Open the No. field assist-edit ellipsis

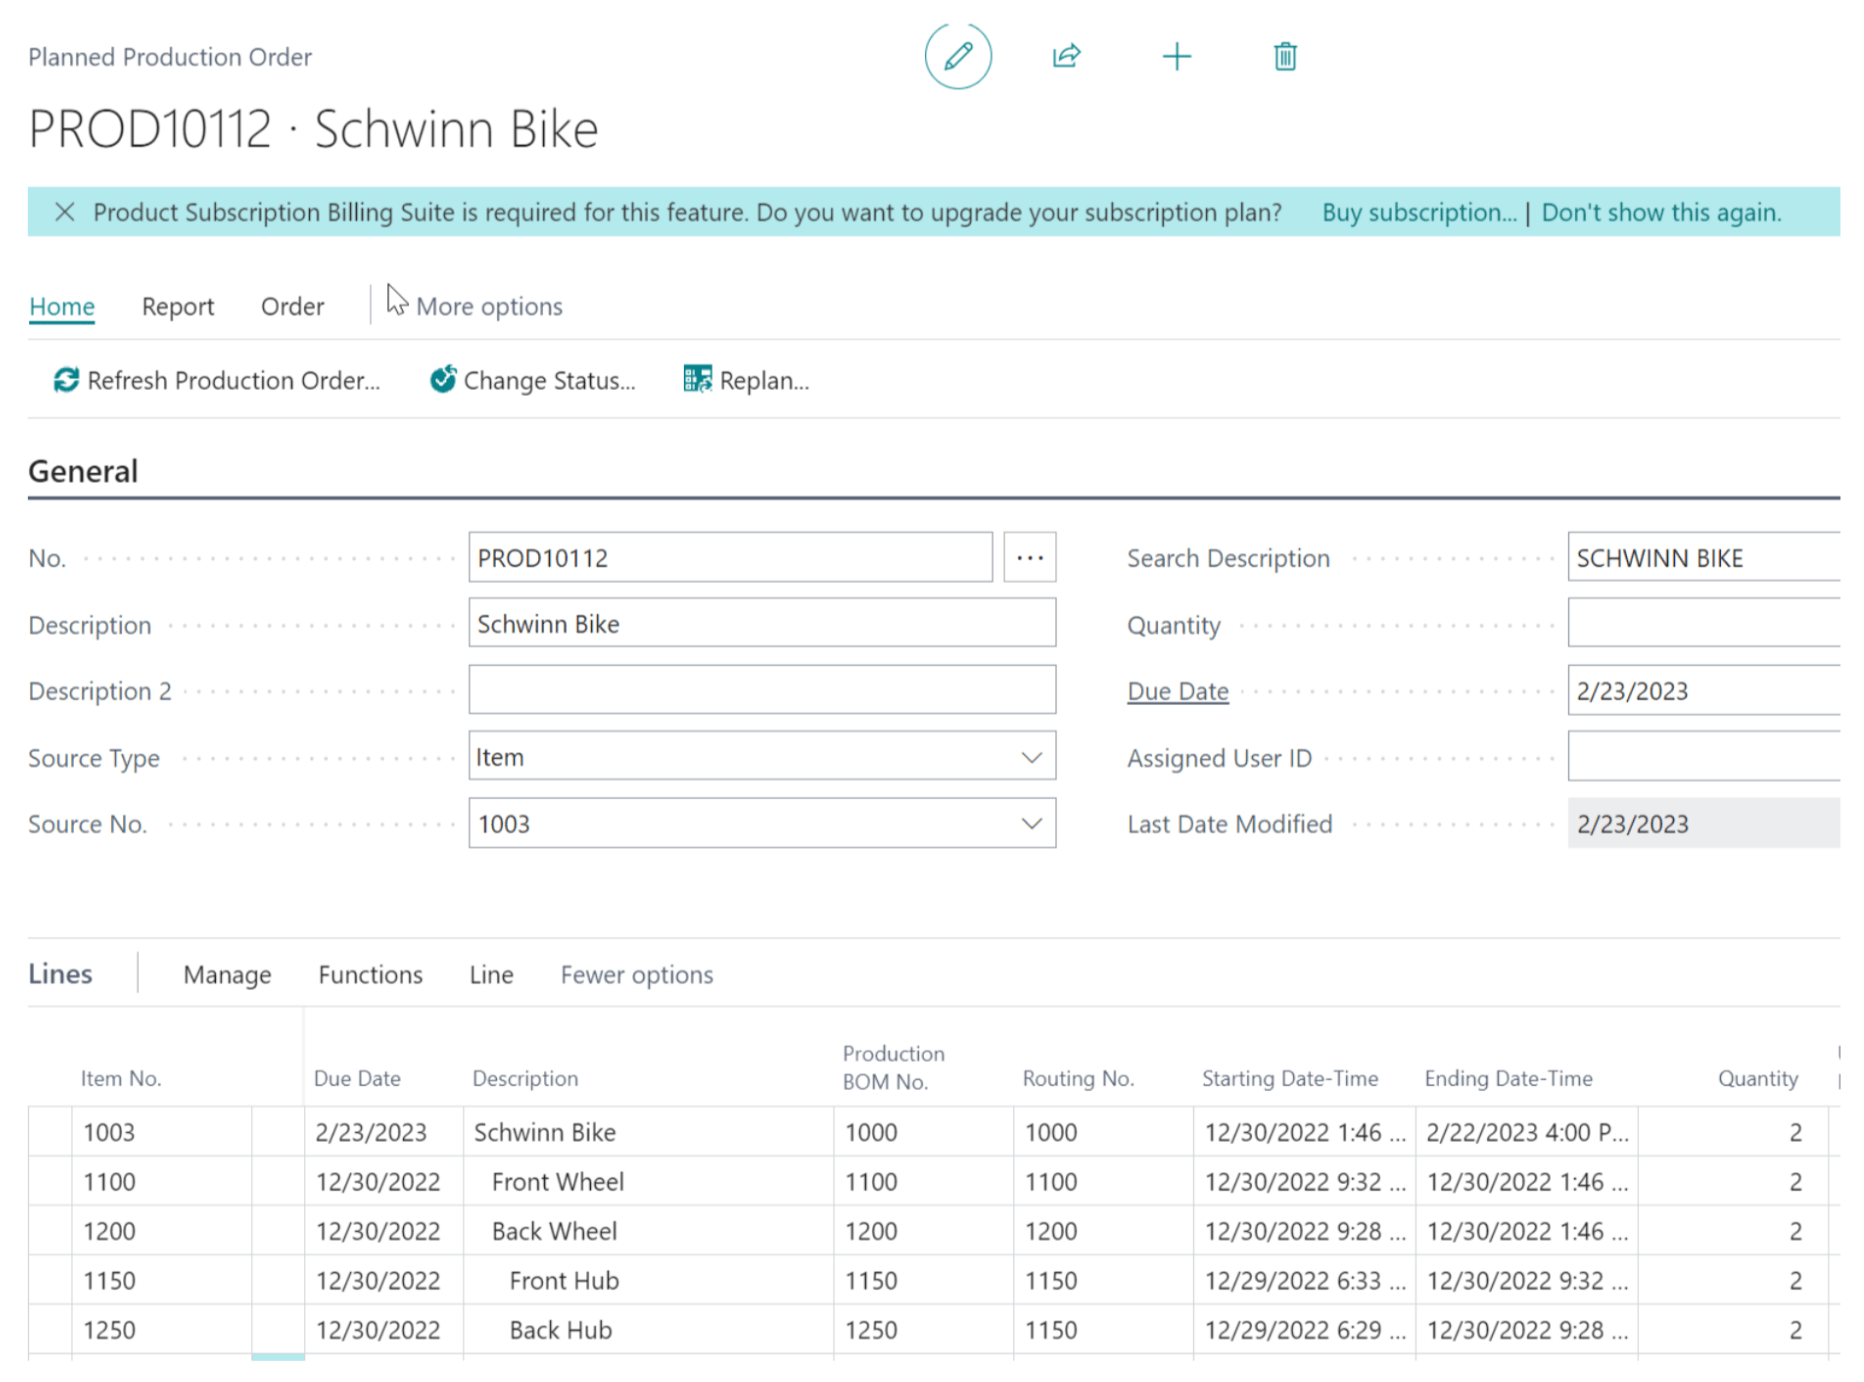pyautogui.click(x=1029, y=557)
